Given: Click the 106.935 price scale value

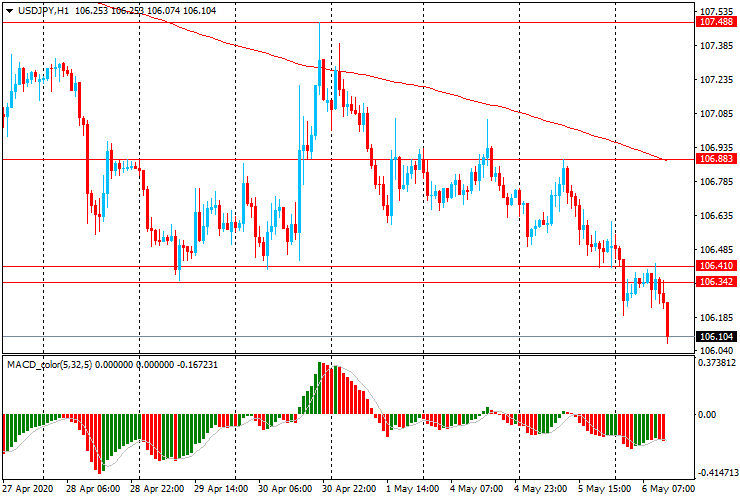Looking at the screenshot, I should pos(716,147).
